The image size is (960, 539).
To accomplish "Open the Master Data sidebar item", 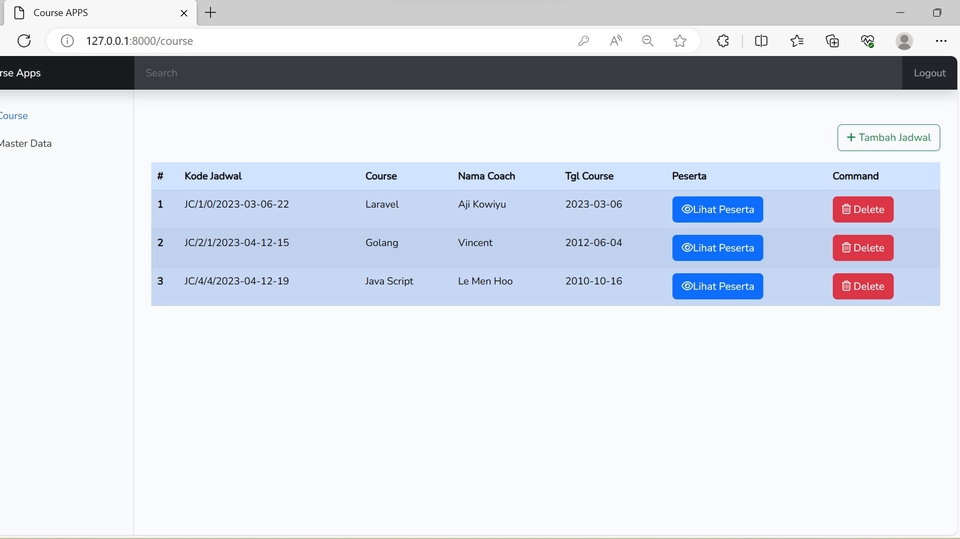I will pyautogui.click(x=26, y=143).
